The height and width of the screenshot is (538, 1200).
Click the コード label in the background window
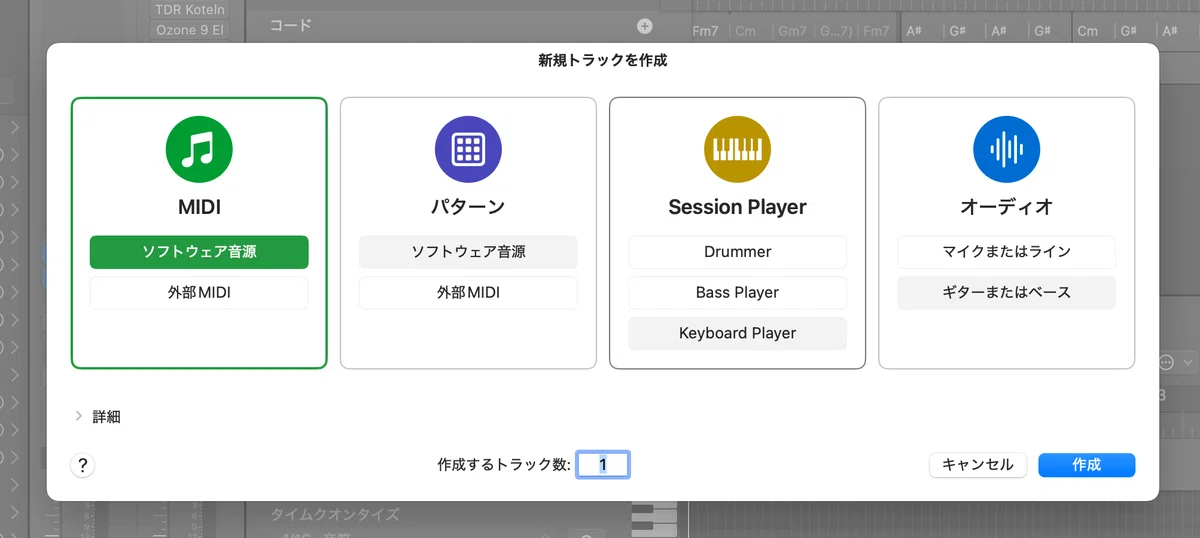click(x=291, y=26)
